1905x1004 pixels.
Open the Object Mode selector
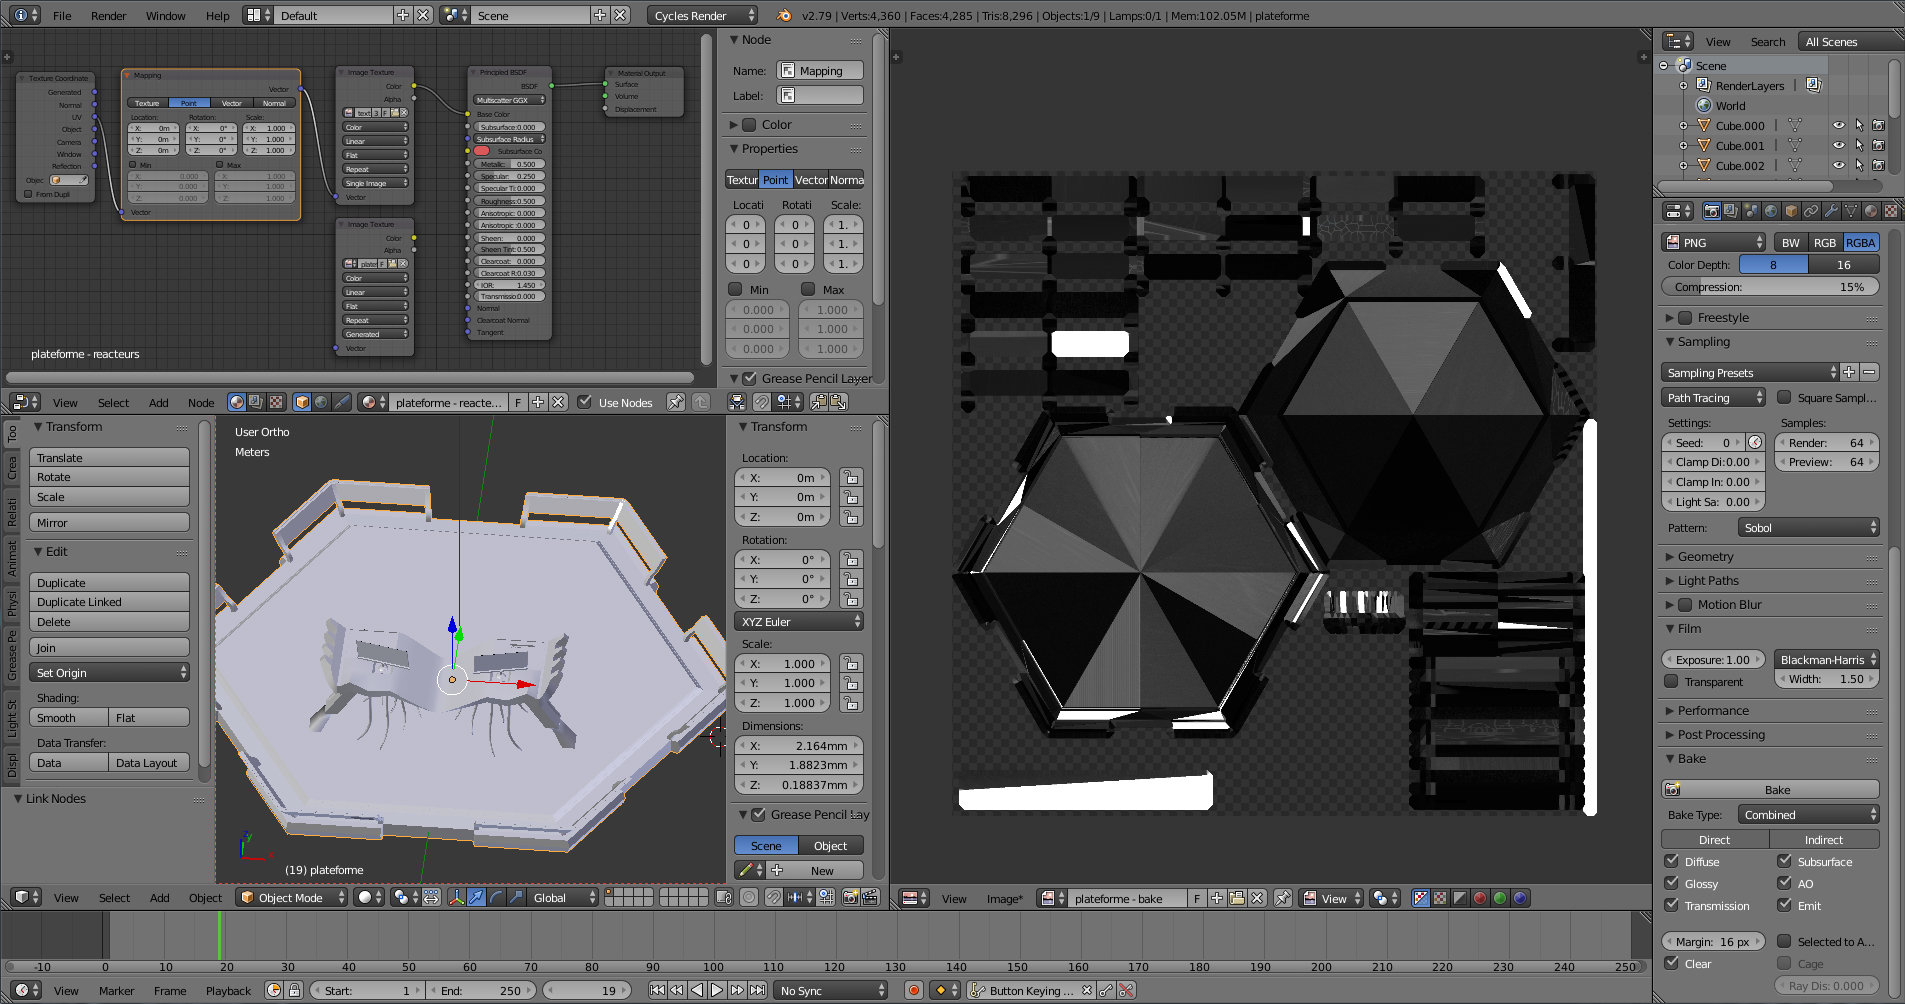pyautogui.click(x=292, y=898)
